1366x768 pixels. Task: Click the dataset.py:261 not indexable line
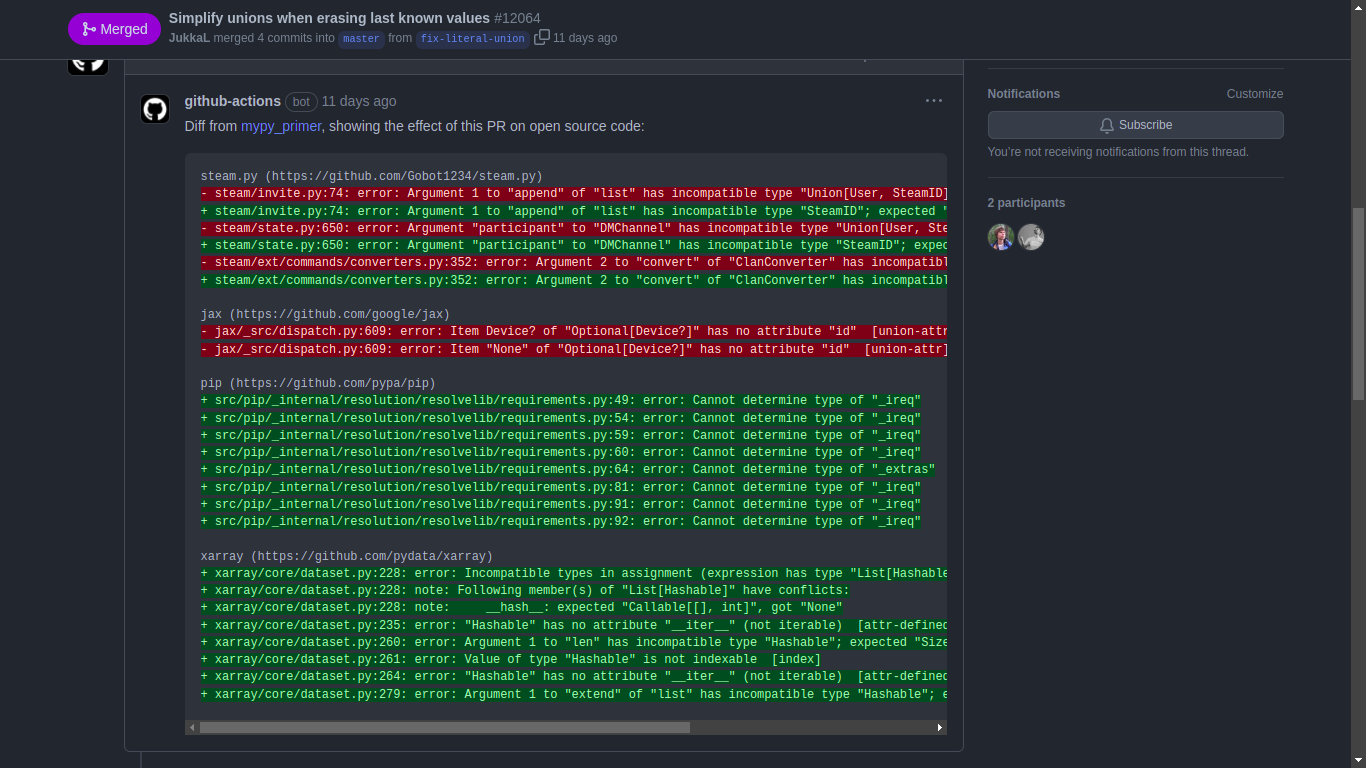[511, 659]
